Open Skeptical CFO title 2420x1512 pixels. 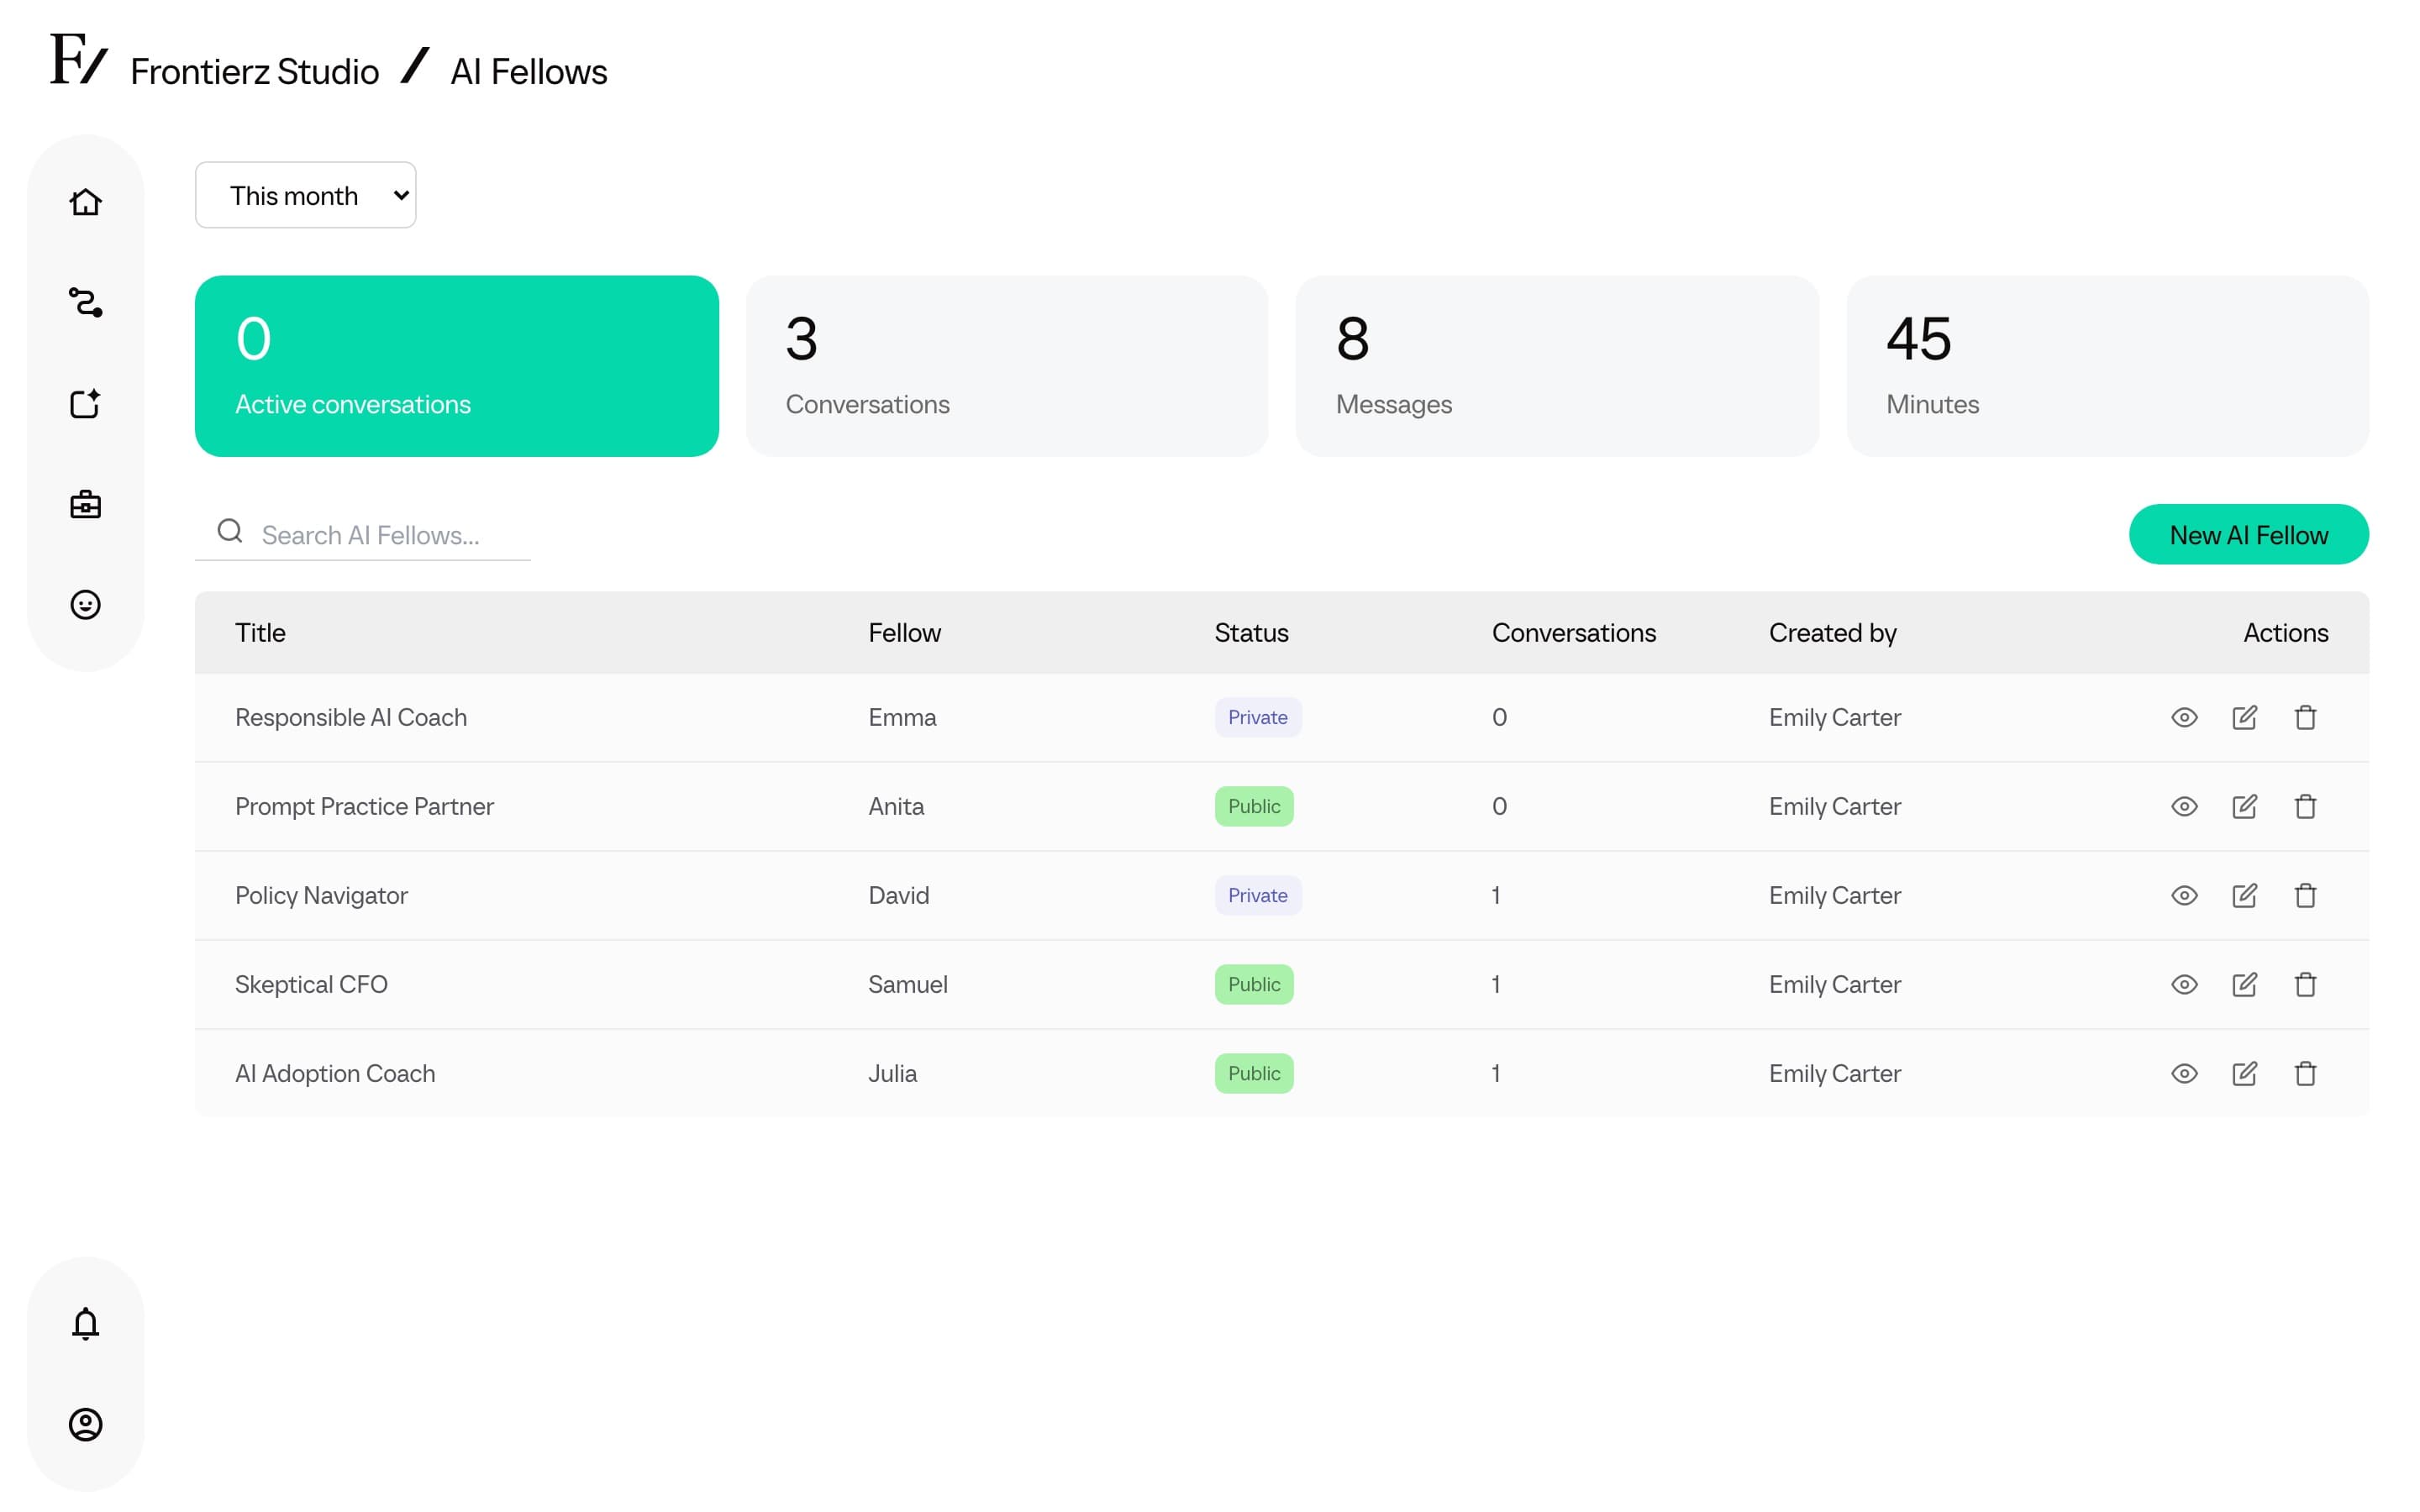(311, 984)
